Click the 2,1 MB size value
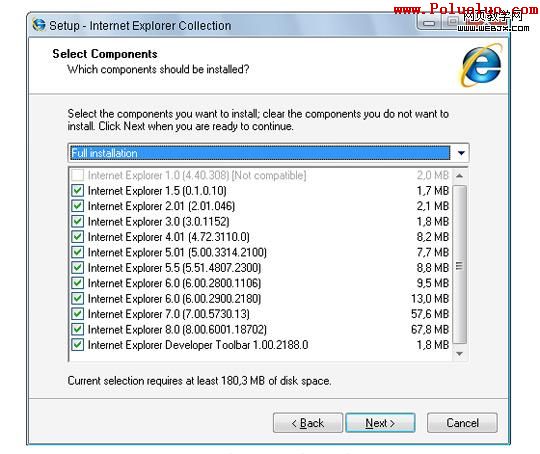 coord(433,206)
